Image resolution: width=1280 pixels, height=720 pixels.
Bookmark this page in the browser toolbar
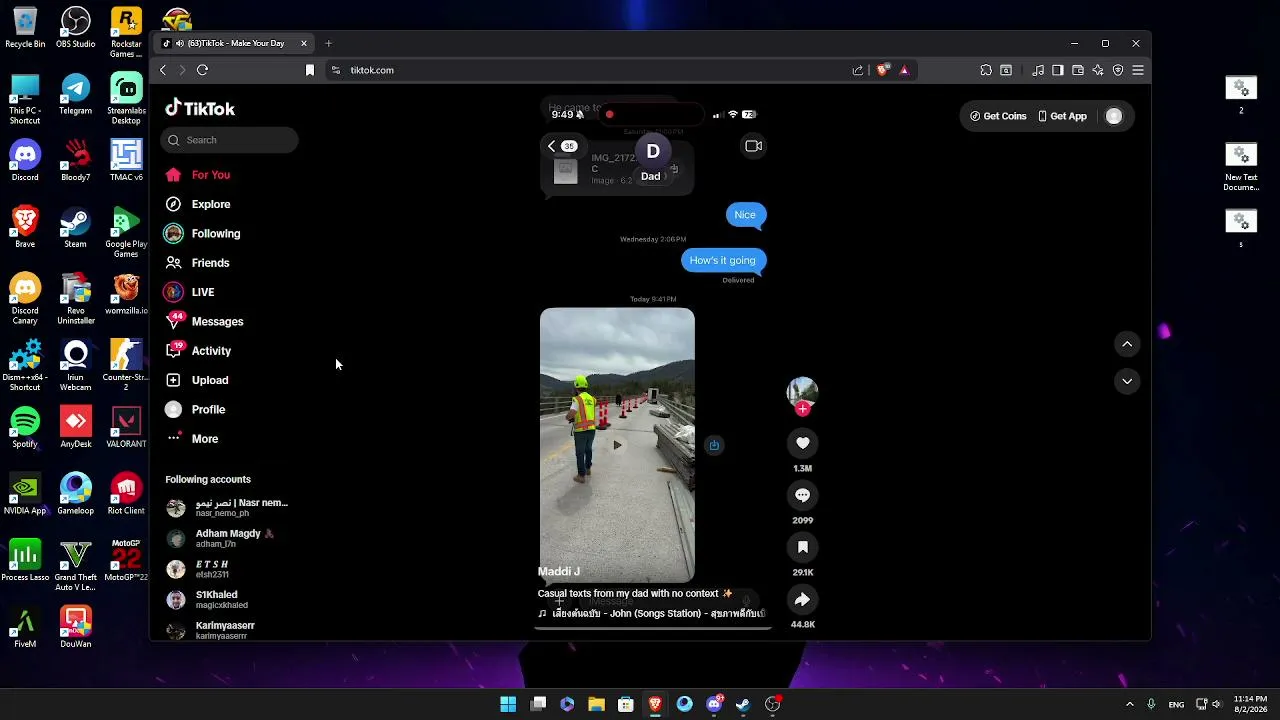click(x=310, y=70)
